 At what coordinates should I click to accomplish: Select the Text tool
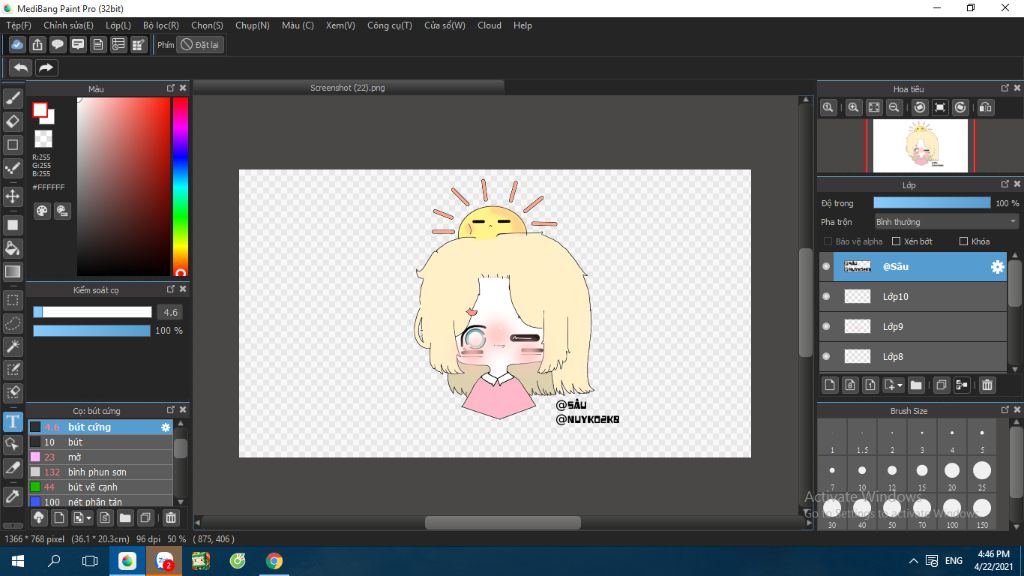(x=12, y=422)
